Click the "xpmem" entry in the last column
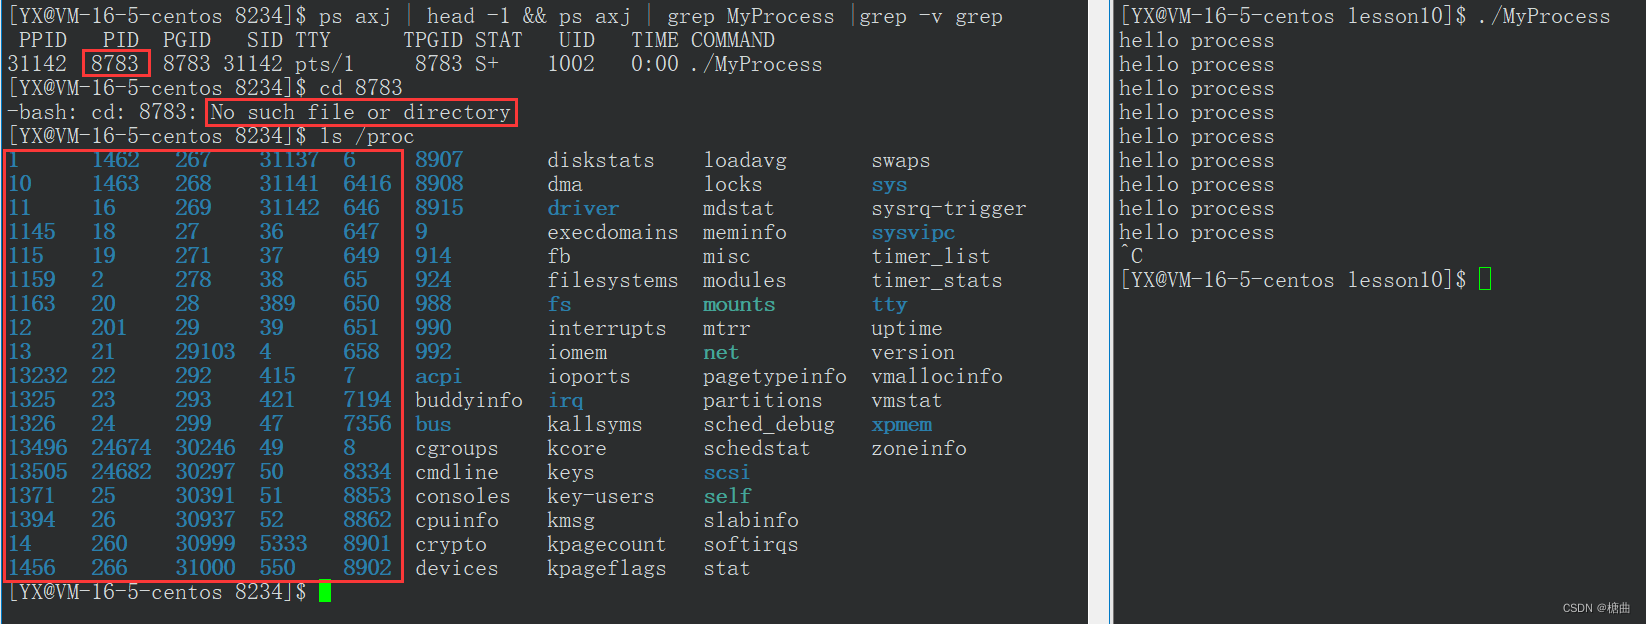The width and height of the screenshot is (1646, 624). coord(901,424)
